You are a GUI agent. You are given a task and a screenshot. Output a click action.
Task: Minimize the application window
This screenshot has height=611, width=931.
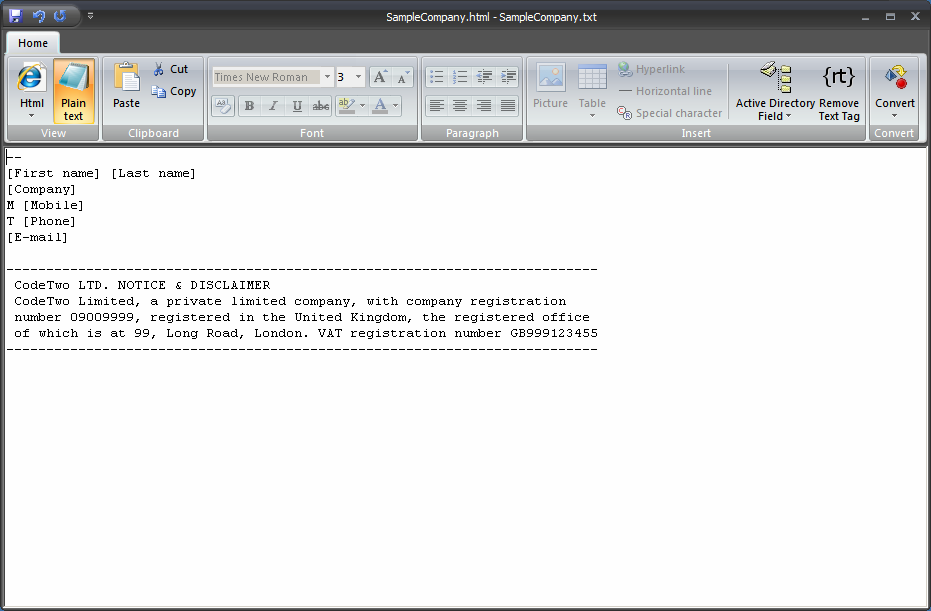[x=865, y=17]
